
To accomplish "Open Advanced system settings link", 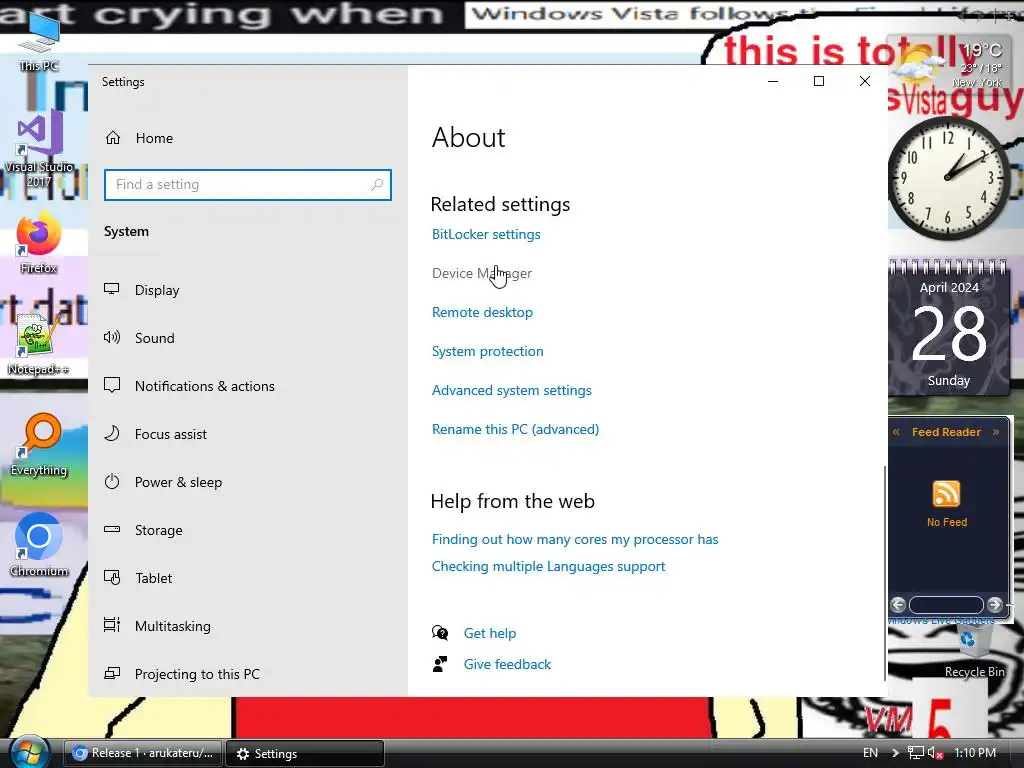I will [x=511, y=391].
